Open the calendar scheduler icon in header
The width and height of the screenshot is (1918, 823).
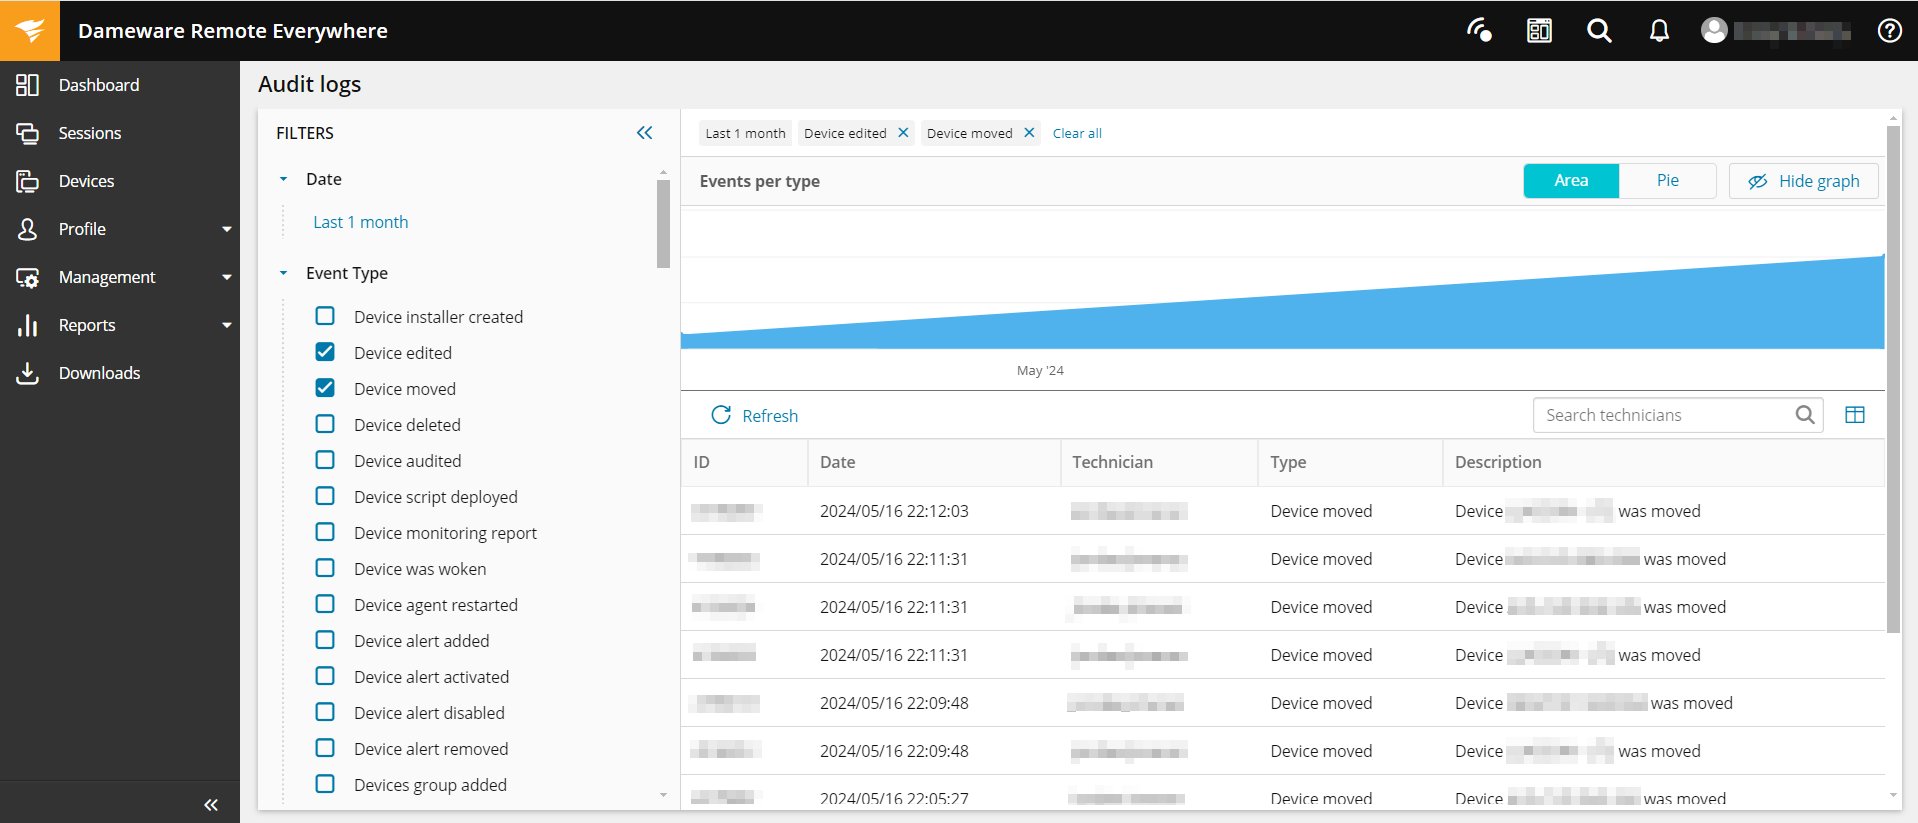pyautogui.click(x=1539, y=31)
